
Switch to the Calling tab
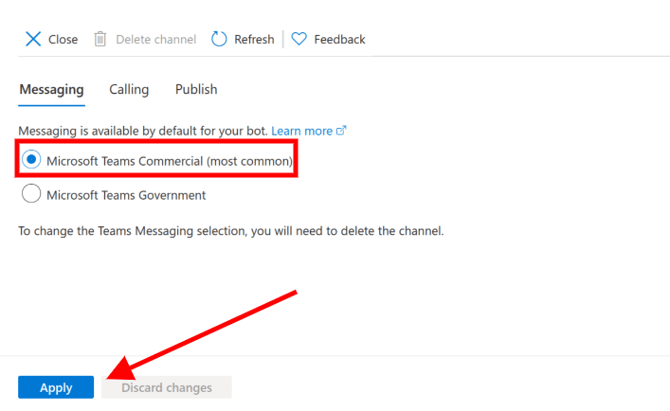129,89
